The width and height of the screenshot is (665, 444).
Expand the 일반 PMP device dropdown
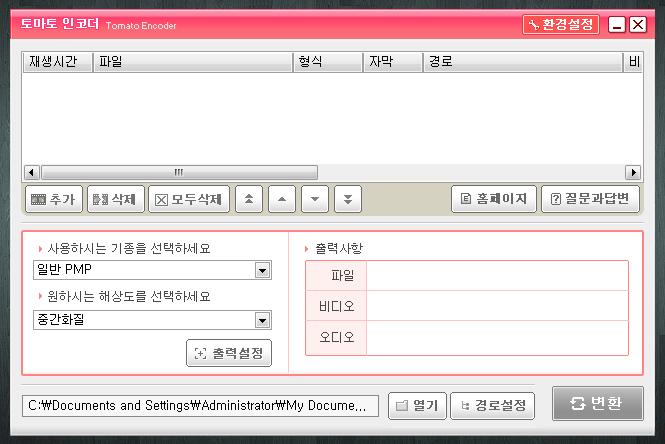263,270
